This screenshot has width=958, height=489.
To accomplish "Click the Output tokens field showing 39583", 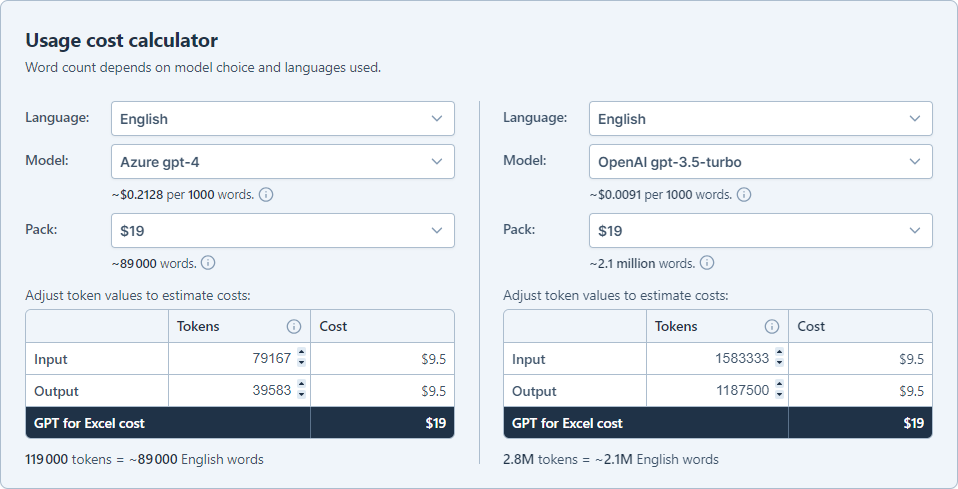I will coord(240,391).
